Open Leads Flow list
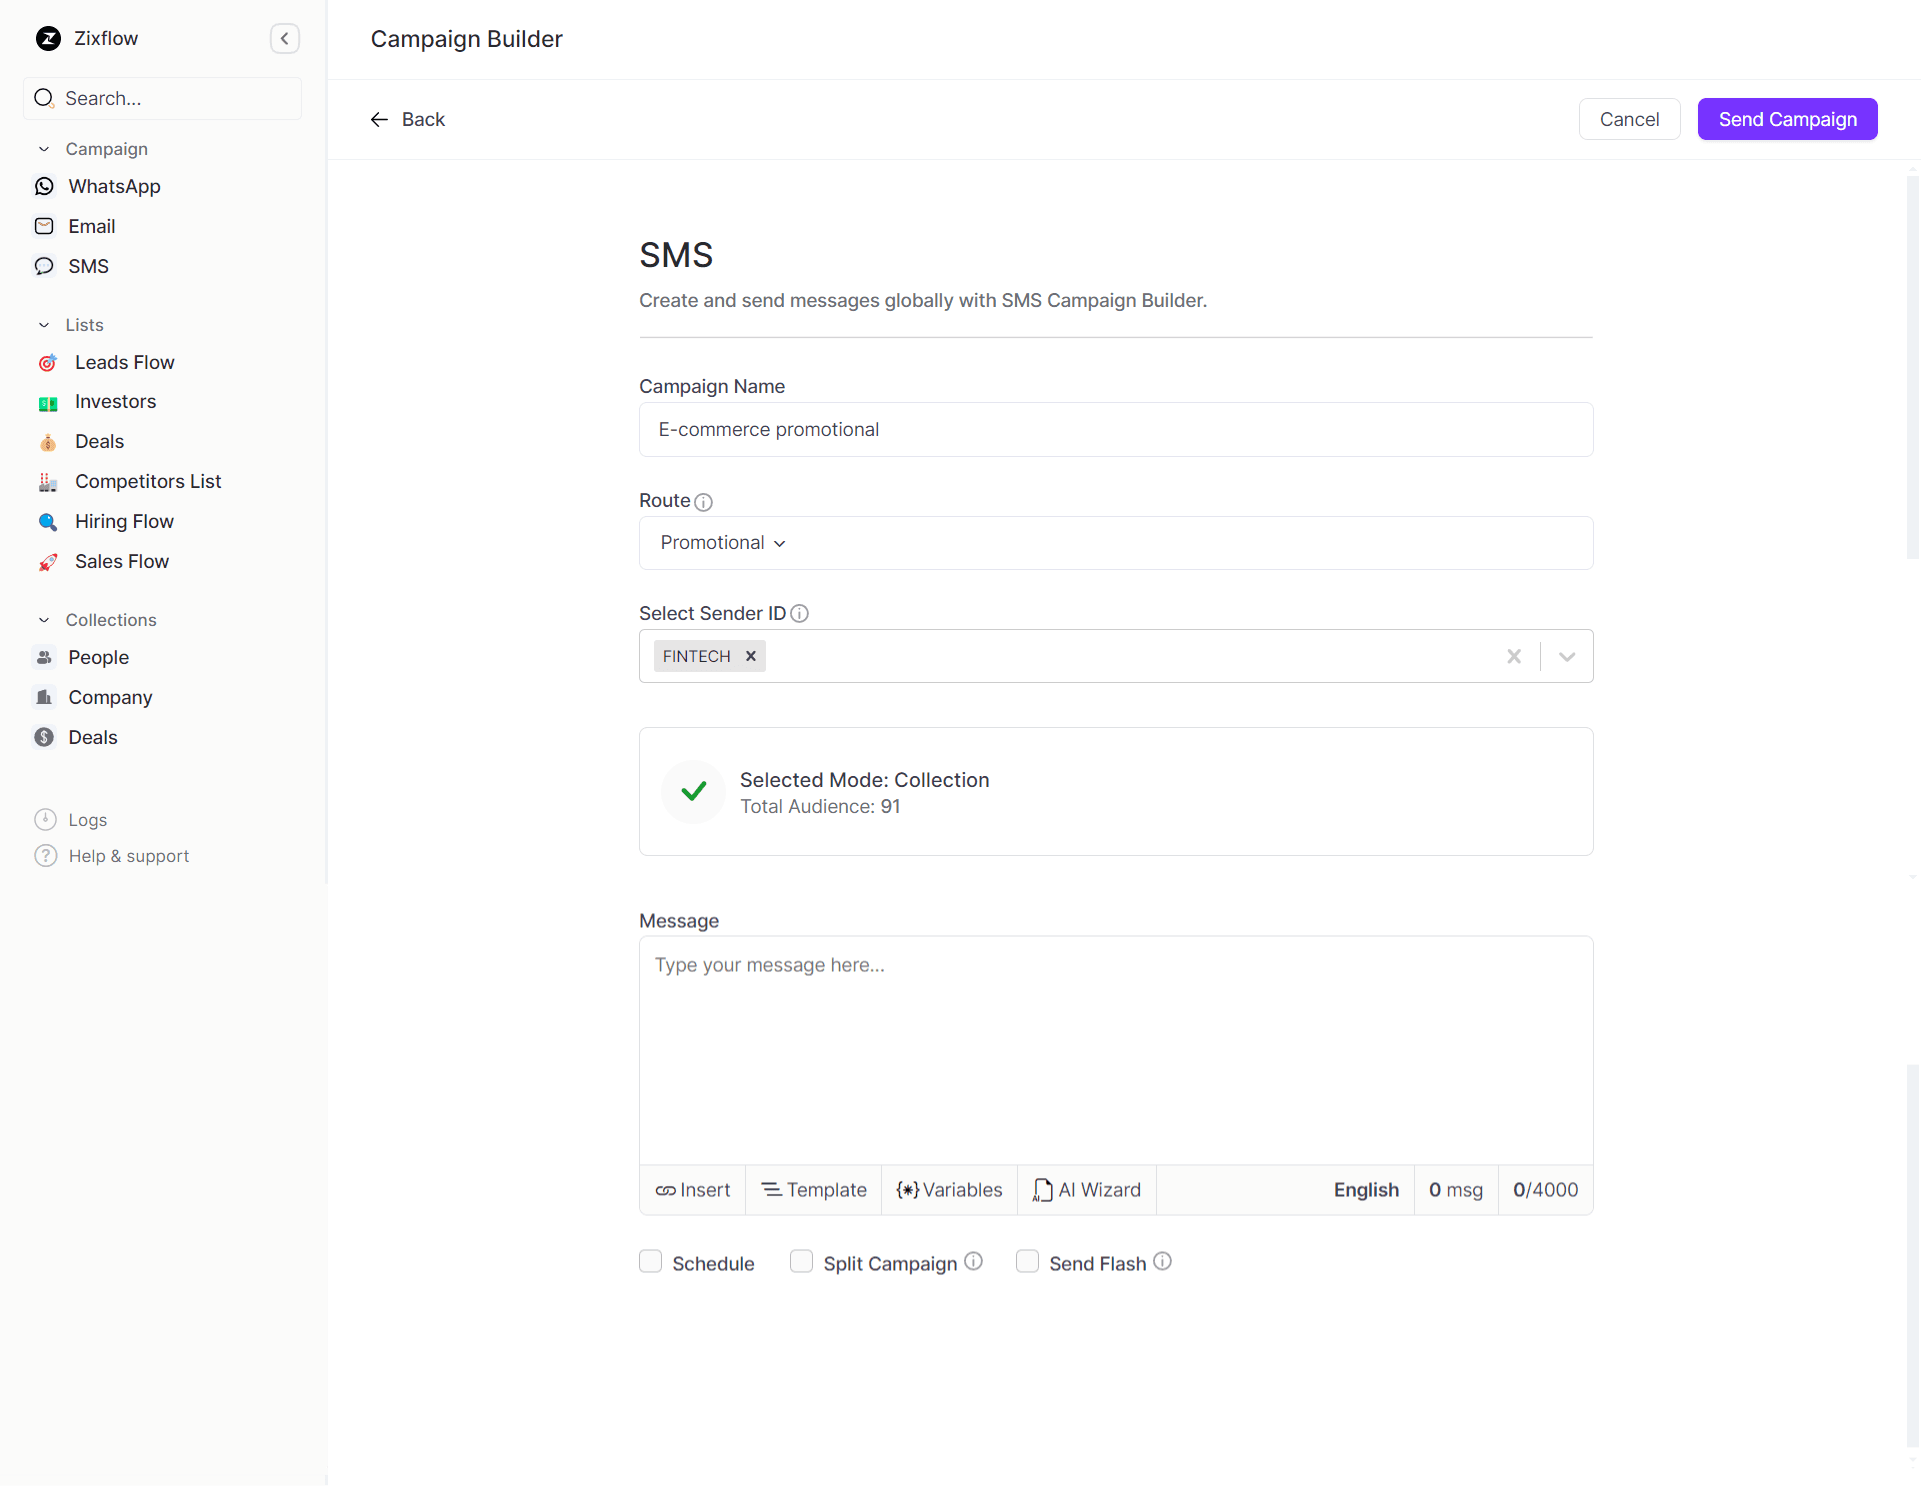This screenshot has width=1921, height=1487. [124, 362]
